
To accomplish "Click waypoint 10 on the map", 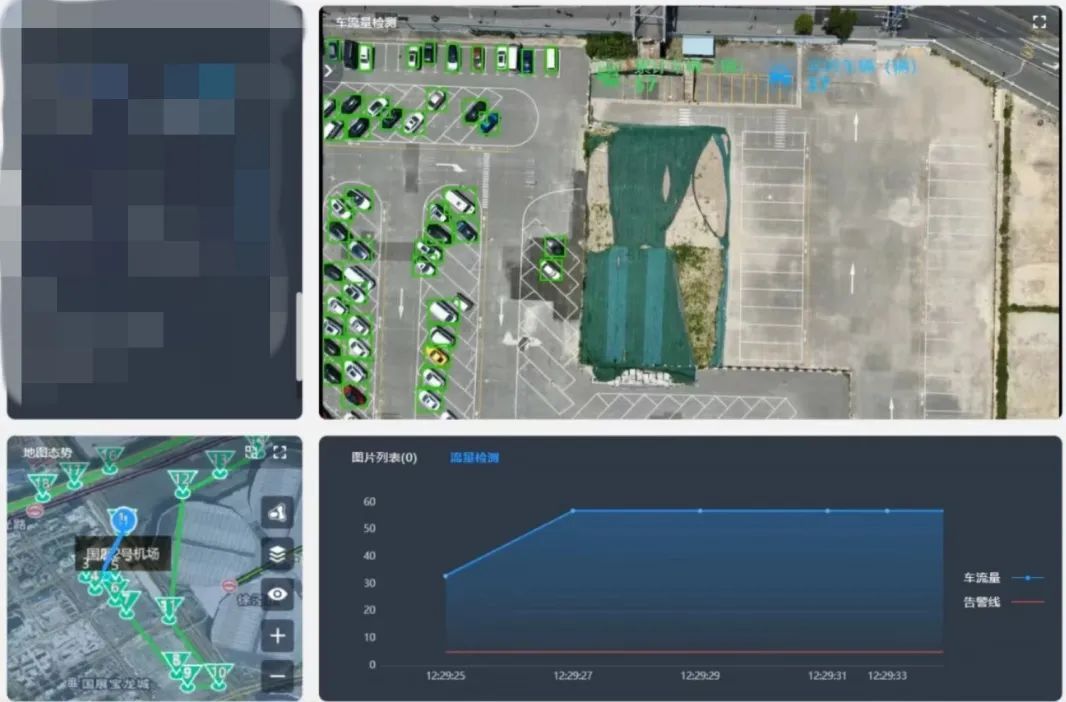I will click(x=219, y=672).
